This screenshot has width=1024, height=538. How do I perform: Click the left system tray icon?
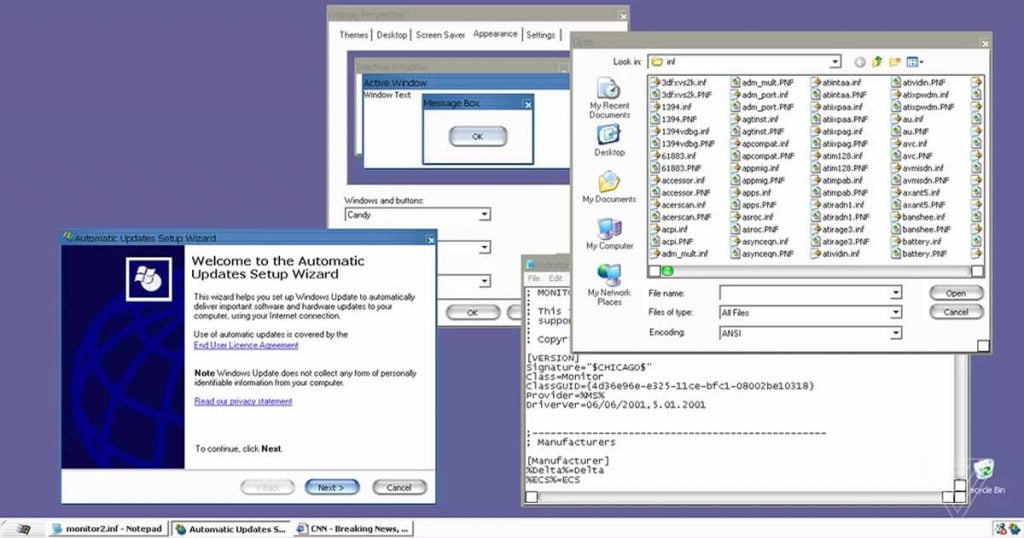1000,529
